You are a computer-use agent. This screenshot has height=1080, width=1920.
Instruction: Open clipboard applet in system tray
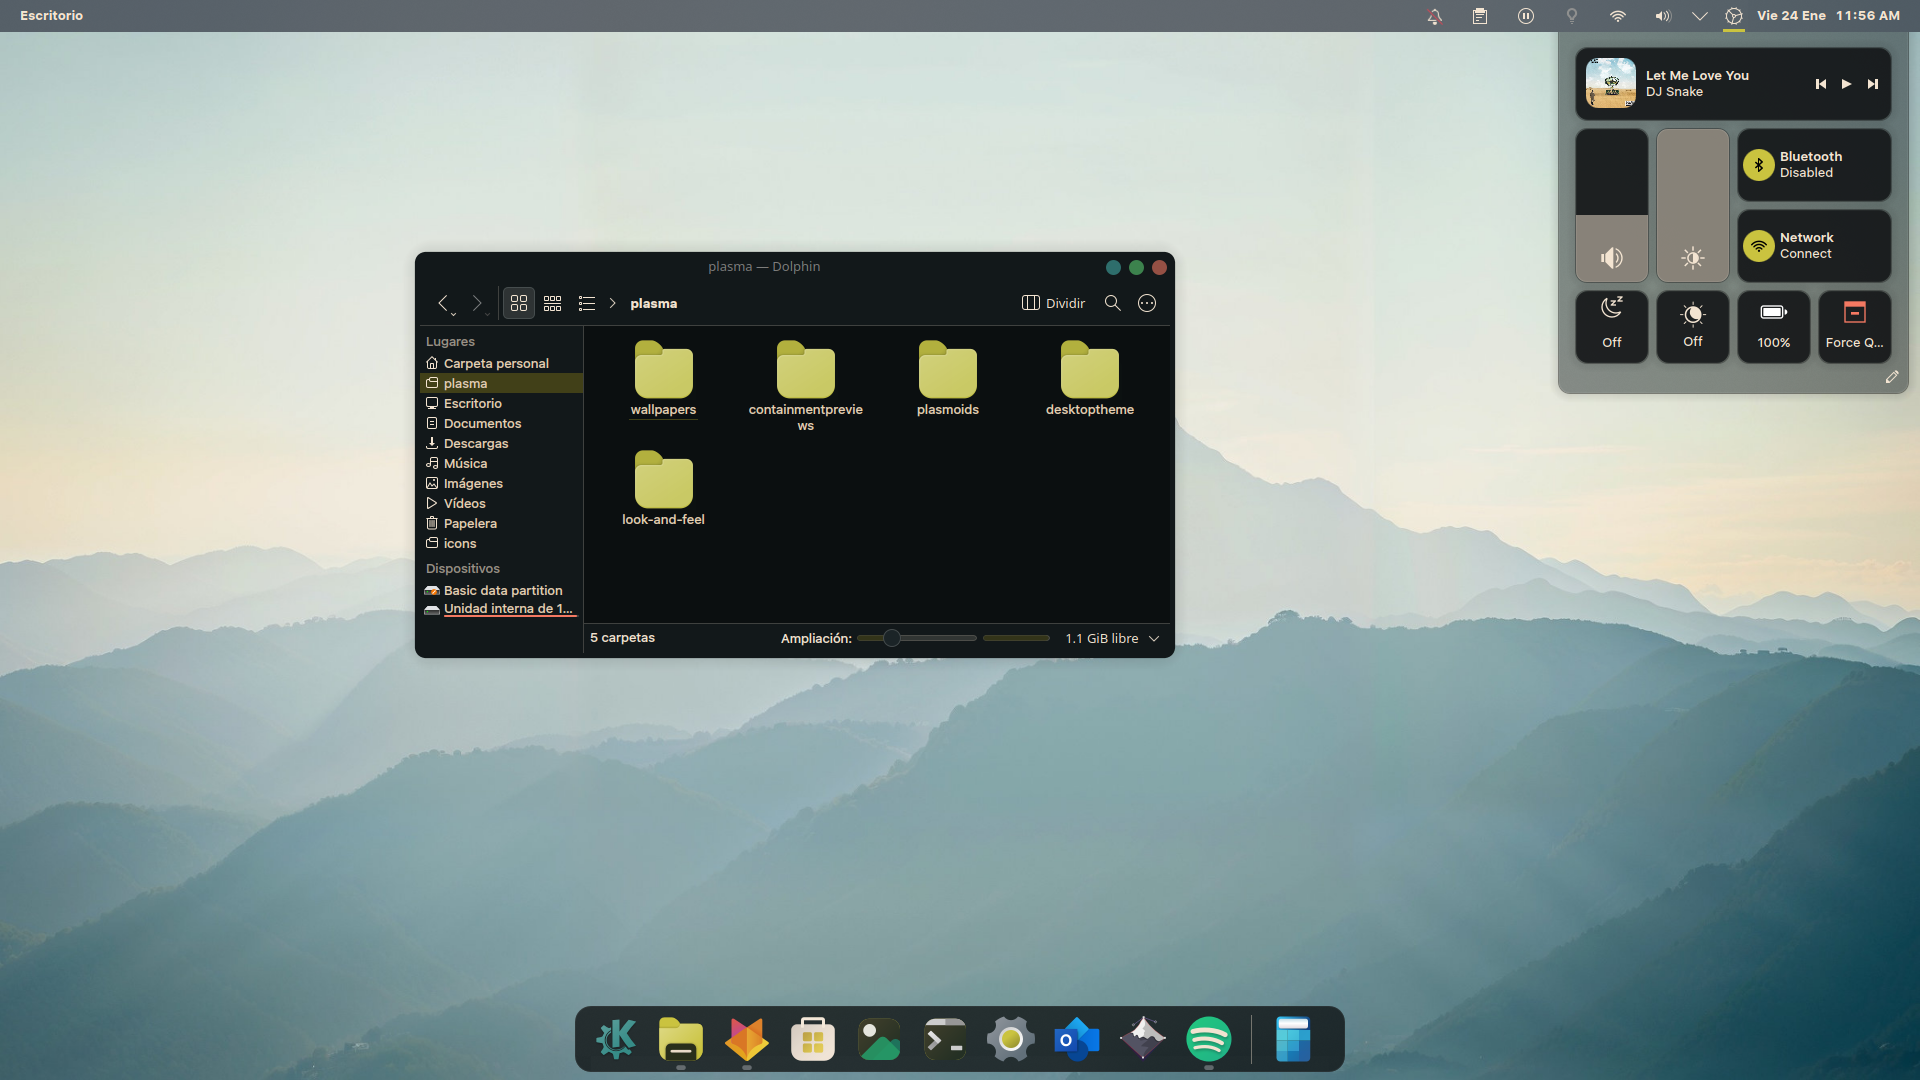(x=1480, y=16)
